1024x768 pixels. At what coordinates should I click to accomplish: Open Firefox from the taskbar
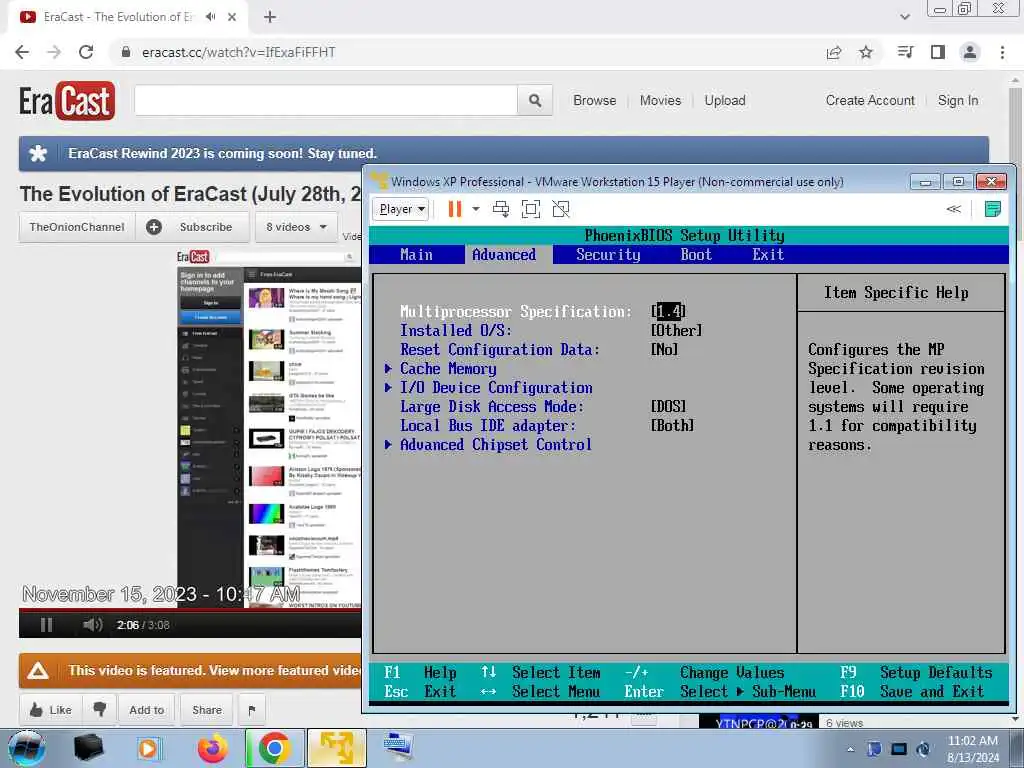pyautogui.click(x=212, y=748)
